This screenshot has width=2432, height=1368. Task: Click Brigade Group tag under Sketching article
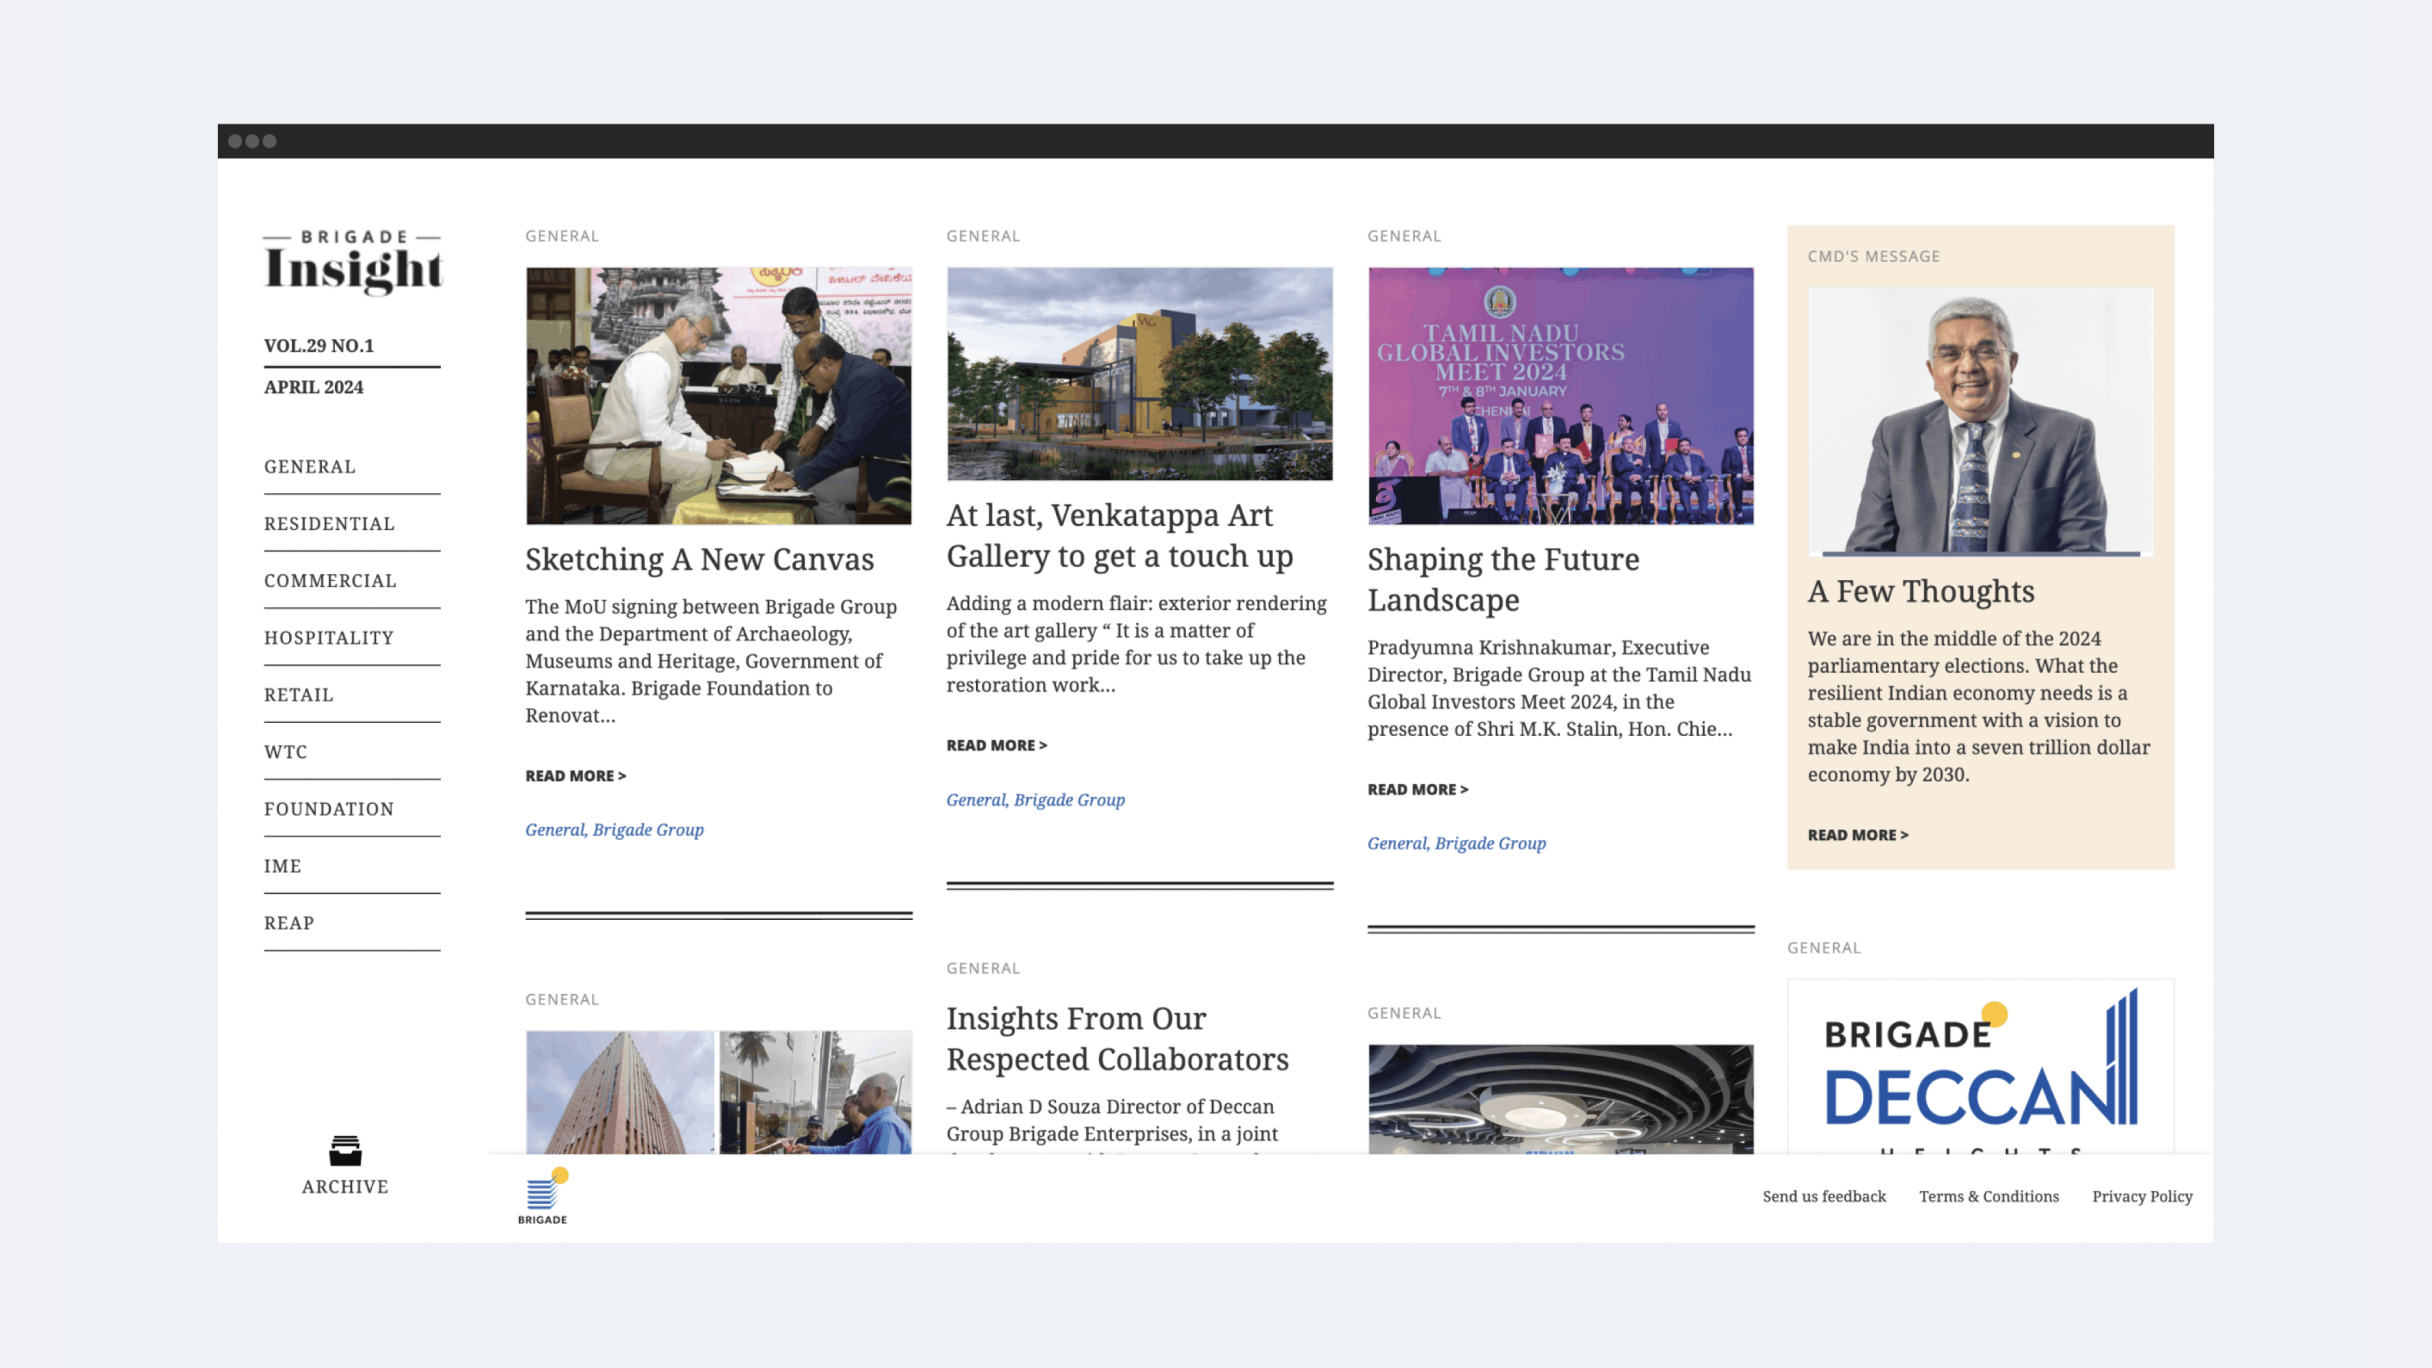(x=648, y=829)
